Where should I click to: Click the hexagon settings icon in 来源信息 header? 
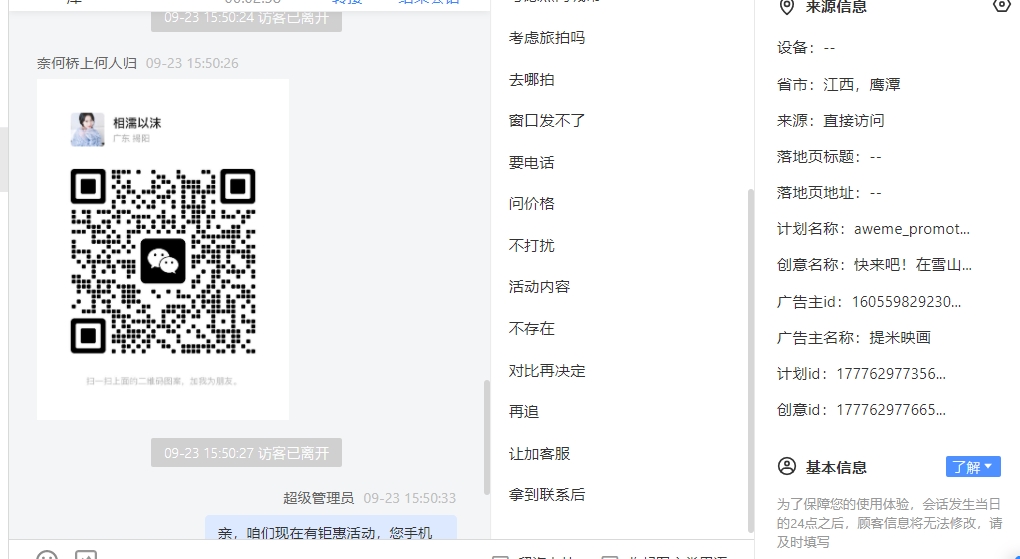[1002, 6]
